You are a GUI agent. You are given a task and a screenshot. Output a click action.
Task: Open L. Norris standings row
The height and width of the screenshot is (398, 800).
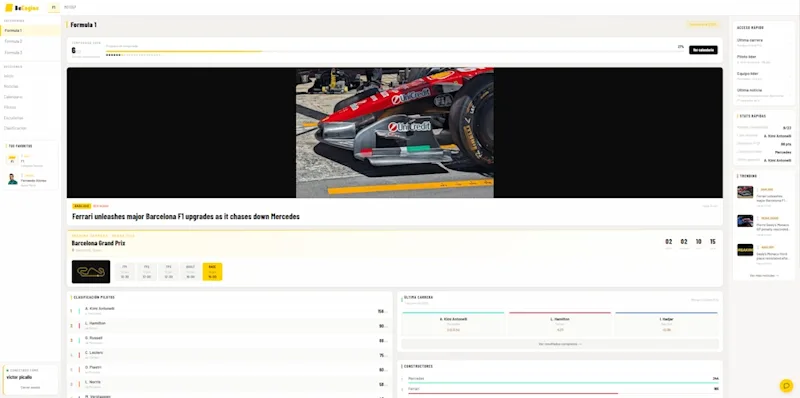pyautogui.click(x=230, y=384)
